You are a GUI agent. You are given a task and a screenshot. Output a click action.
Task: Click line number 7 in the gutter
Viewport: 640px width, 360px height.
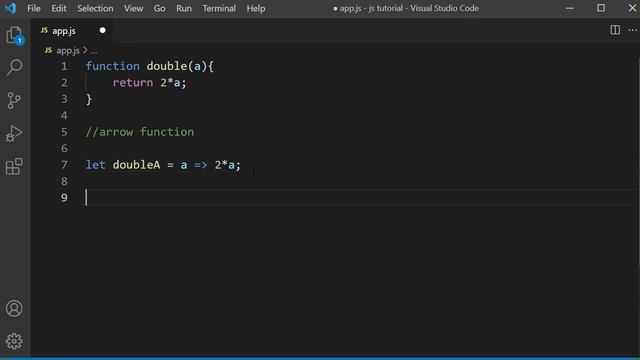point(64,165)
